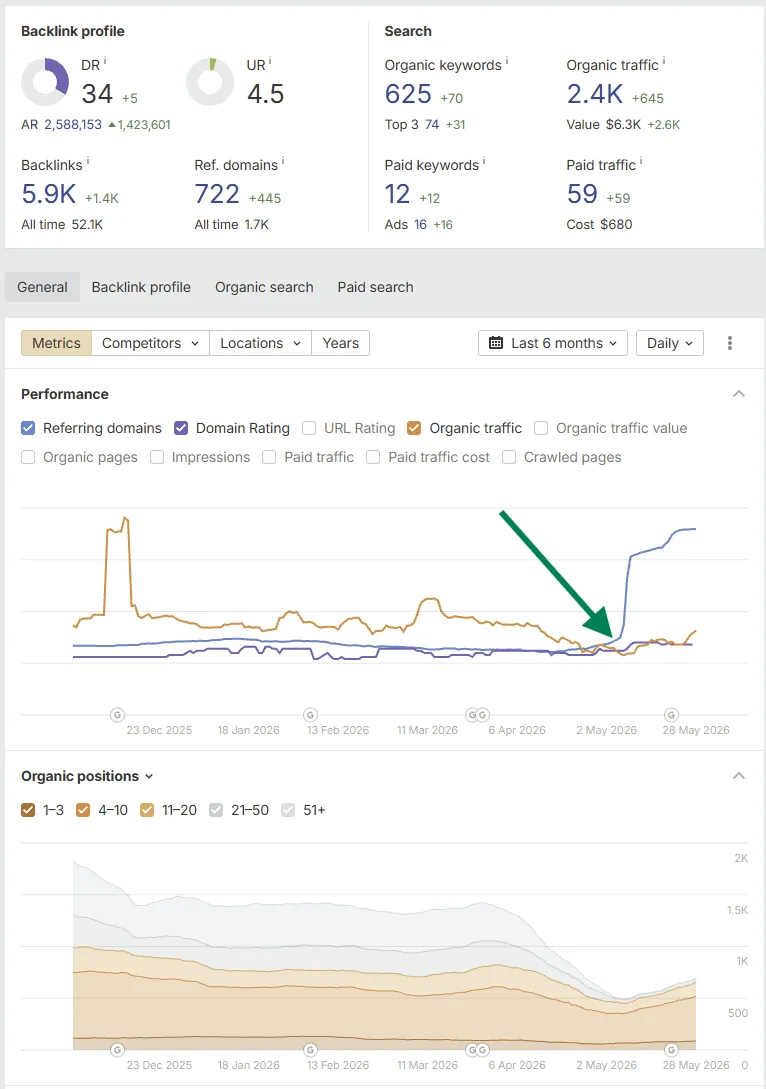Screen dimensions: 766x1089
Task: Toggle Referring domains checkbox
Action: point(28,428)
